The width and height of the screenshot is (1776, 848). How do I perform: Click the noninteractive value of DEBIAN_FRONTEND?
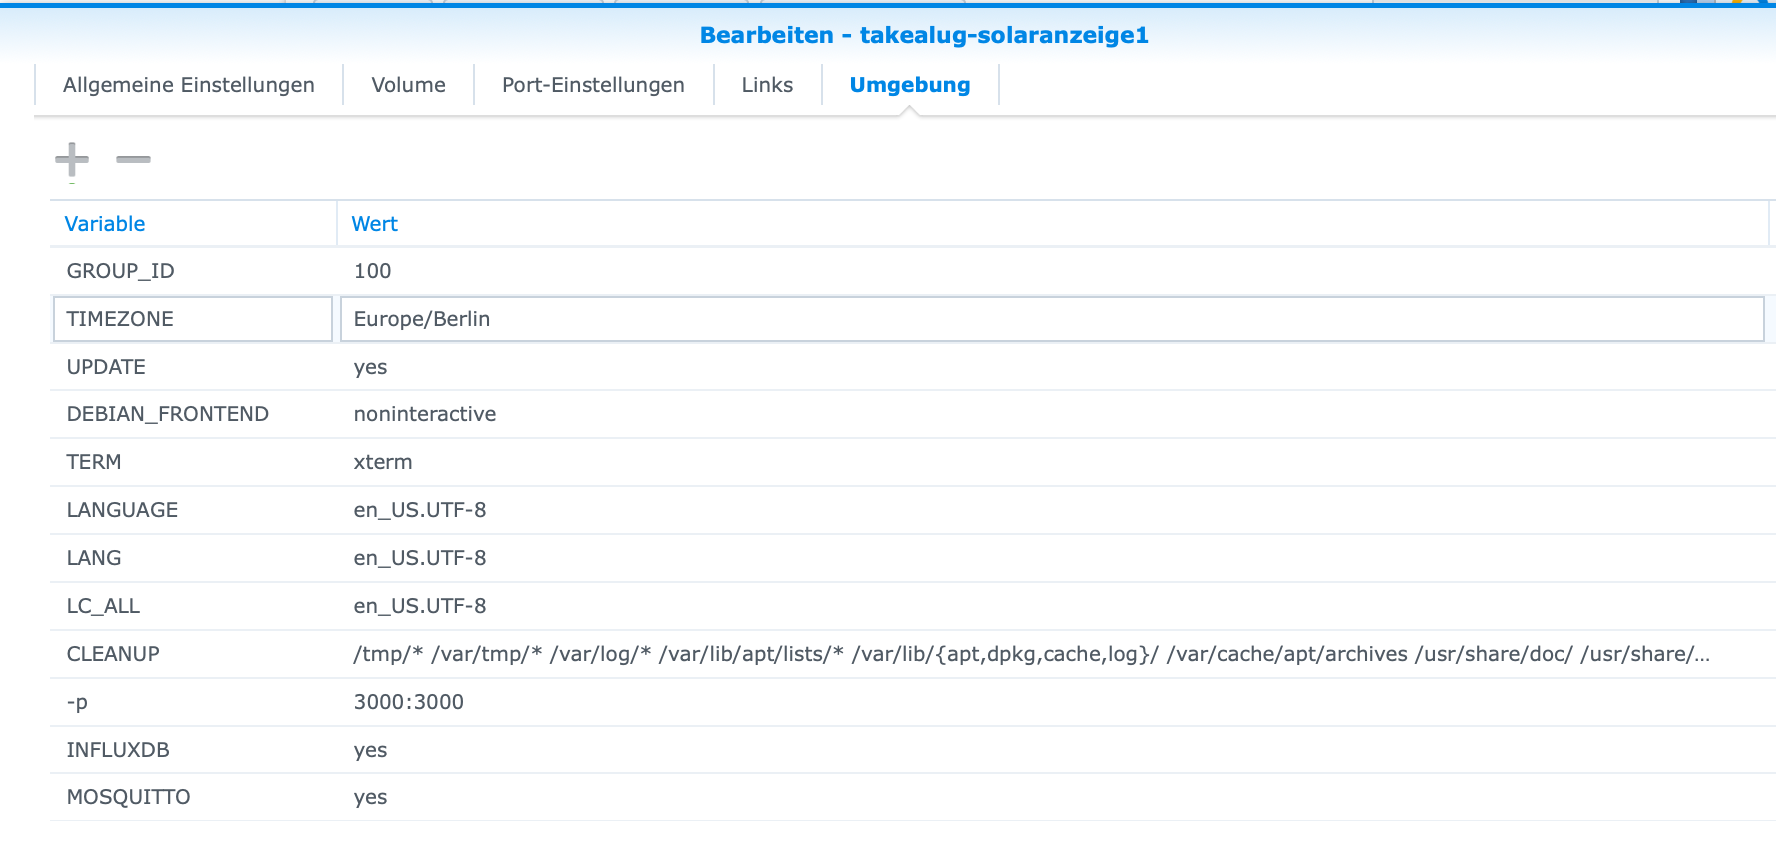(425, 414)
